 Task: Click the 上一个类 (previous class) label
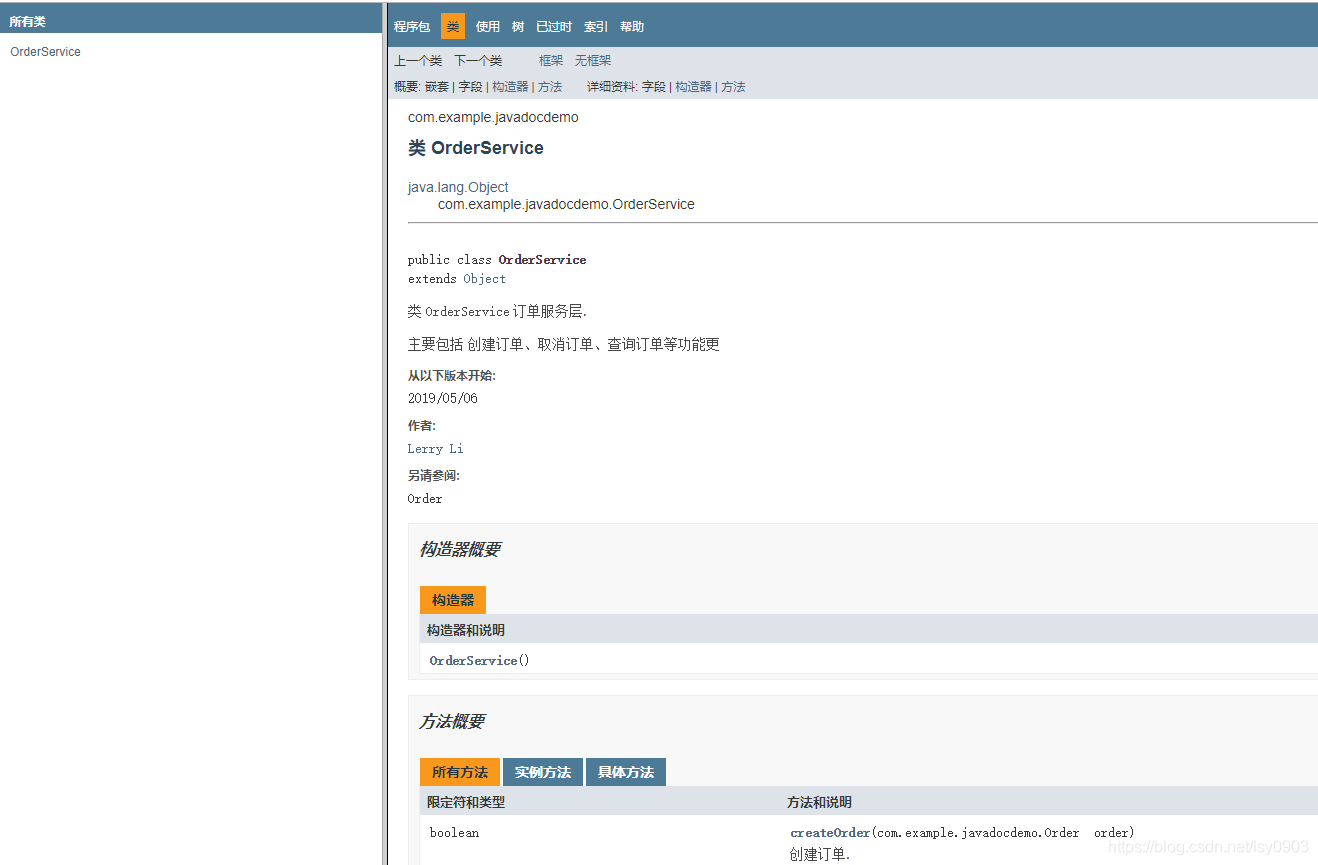[418, 61]
